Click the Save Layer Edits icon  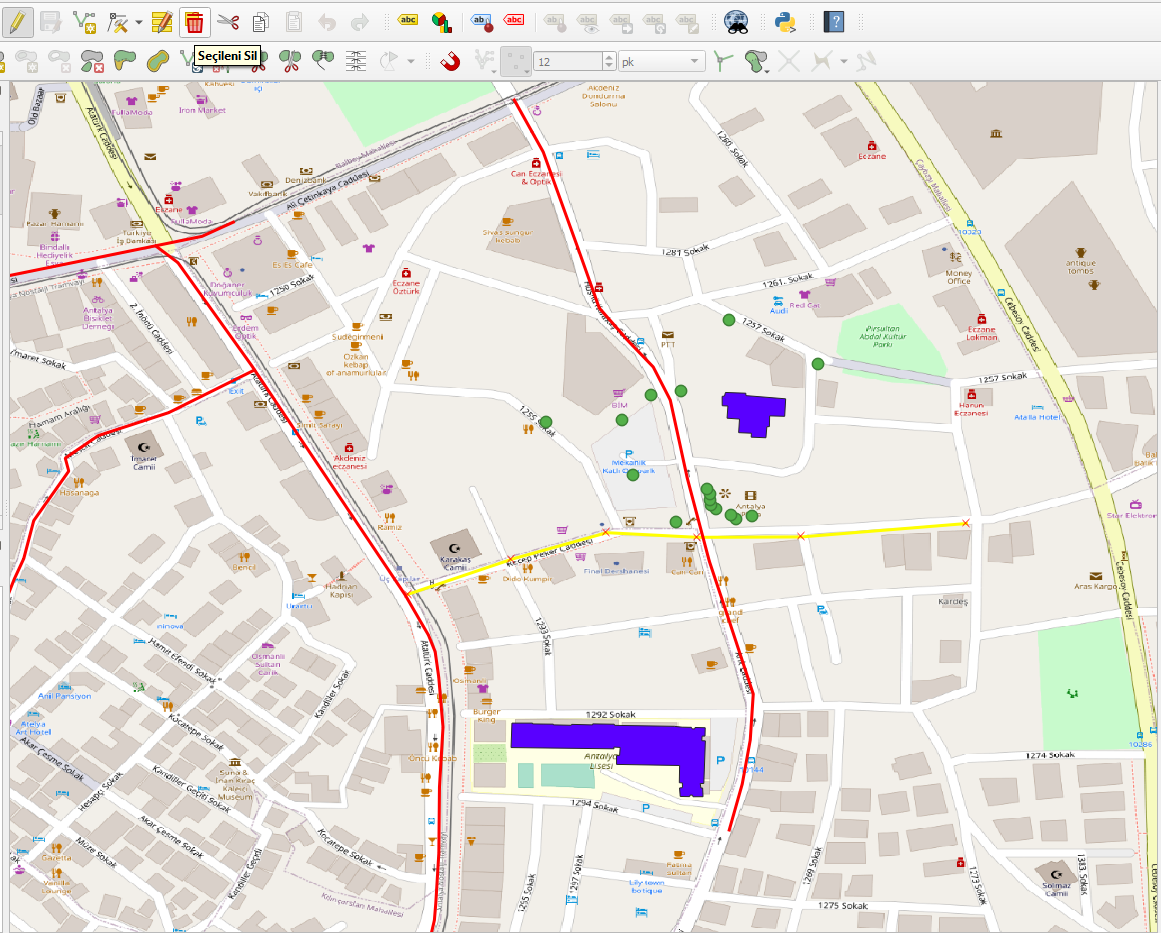pyautogui.click(x=50, y=22)
